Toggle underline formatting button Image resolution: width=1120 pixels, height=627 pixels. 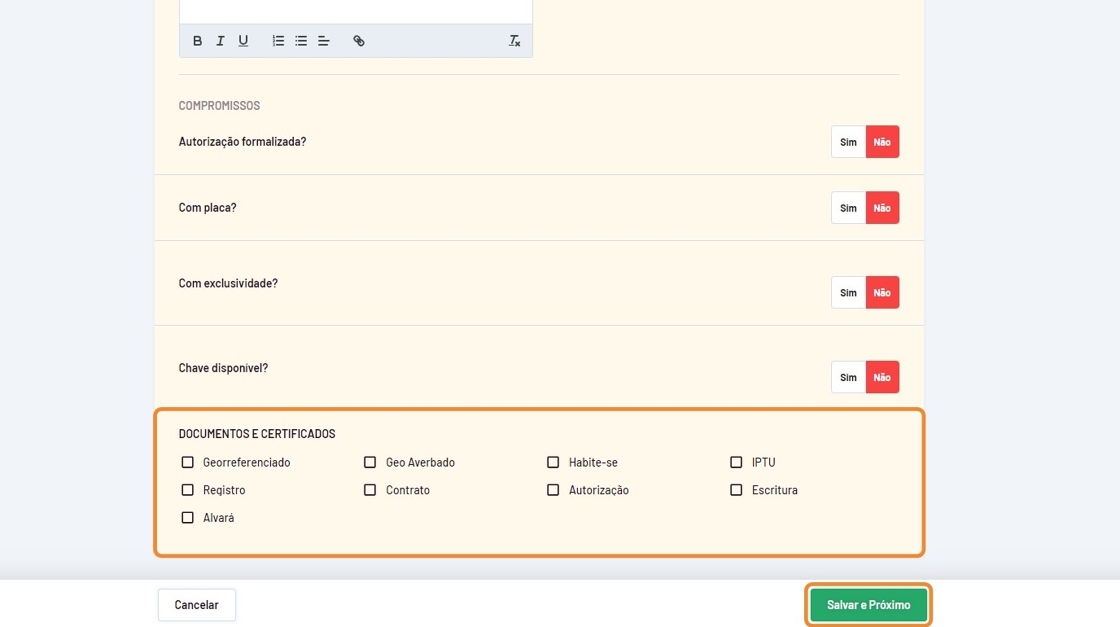[x=243, y=41]
